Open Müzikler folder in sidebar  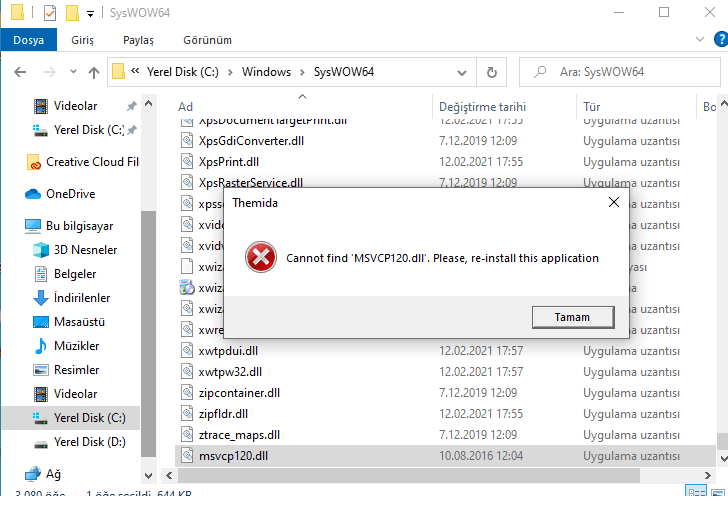66,346
